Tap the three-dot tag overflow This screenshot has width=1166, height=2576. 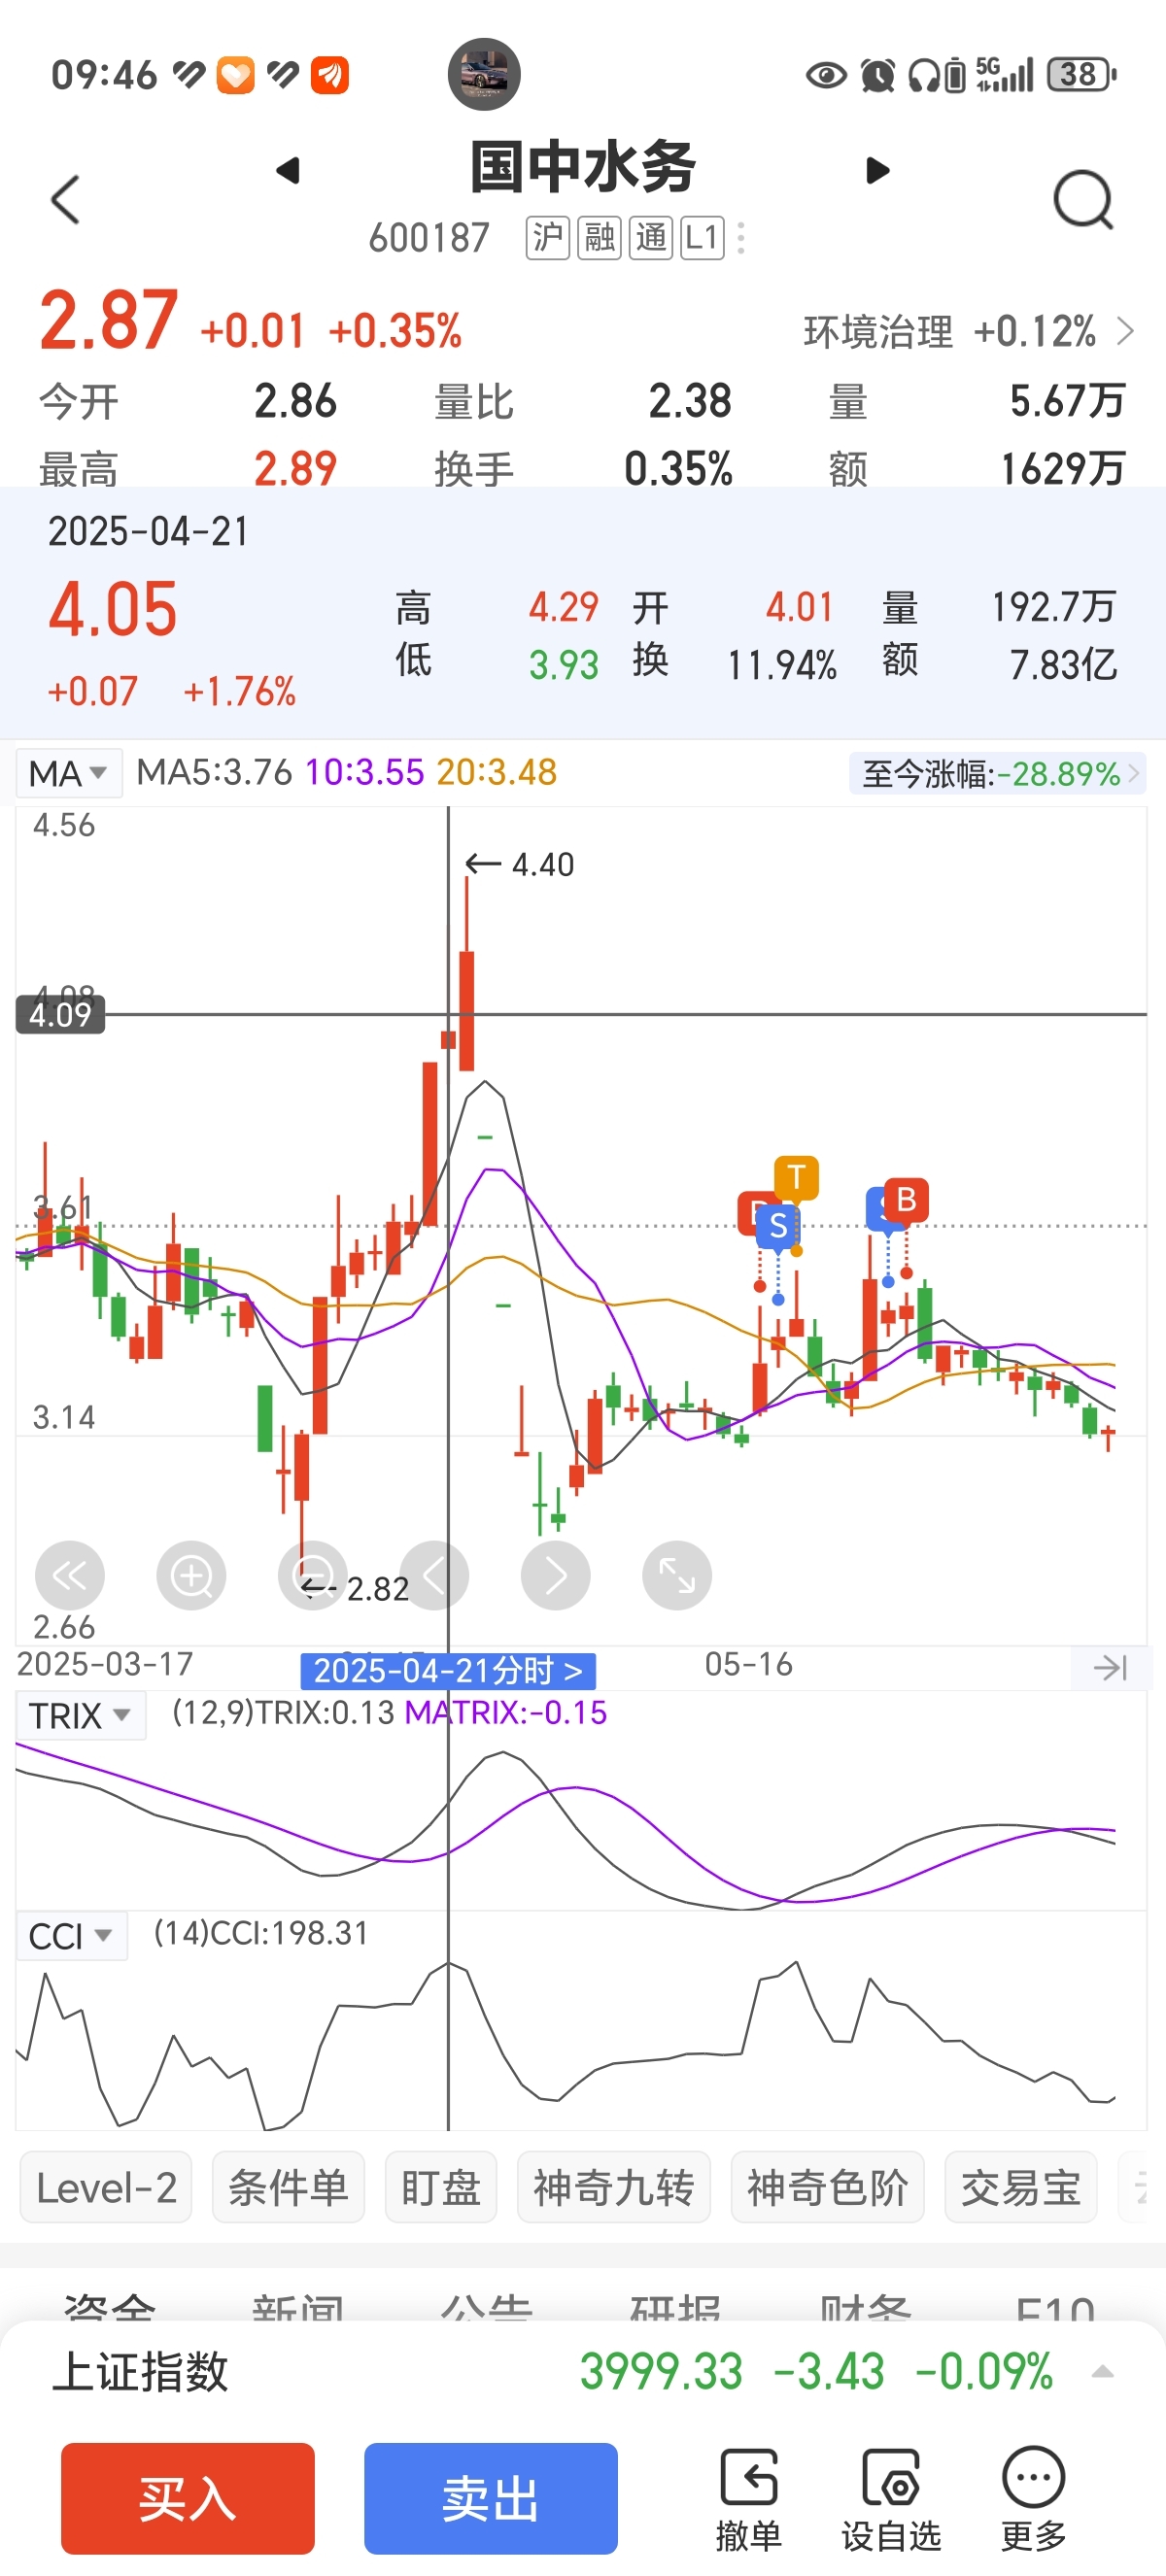click(x=741, y=238)
